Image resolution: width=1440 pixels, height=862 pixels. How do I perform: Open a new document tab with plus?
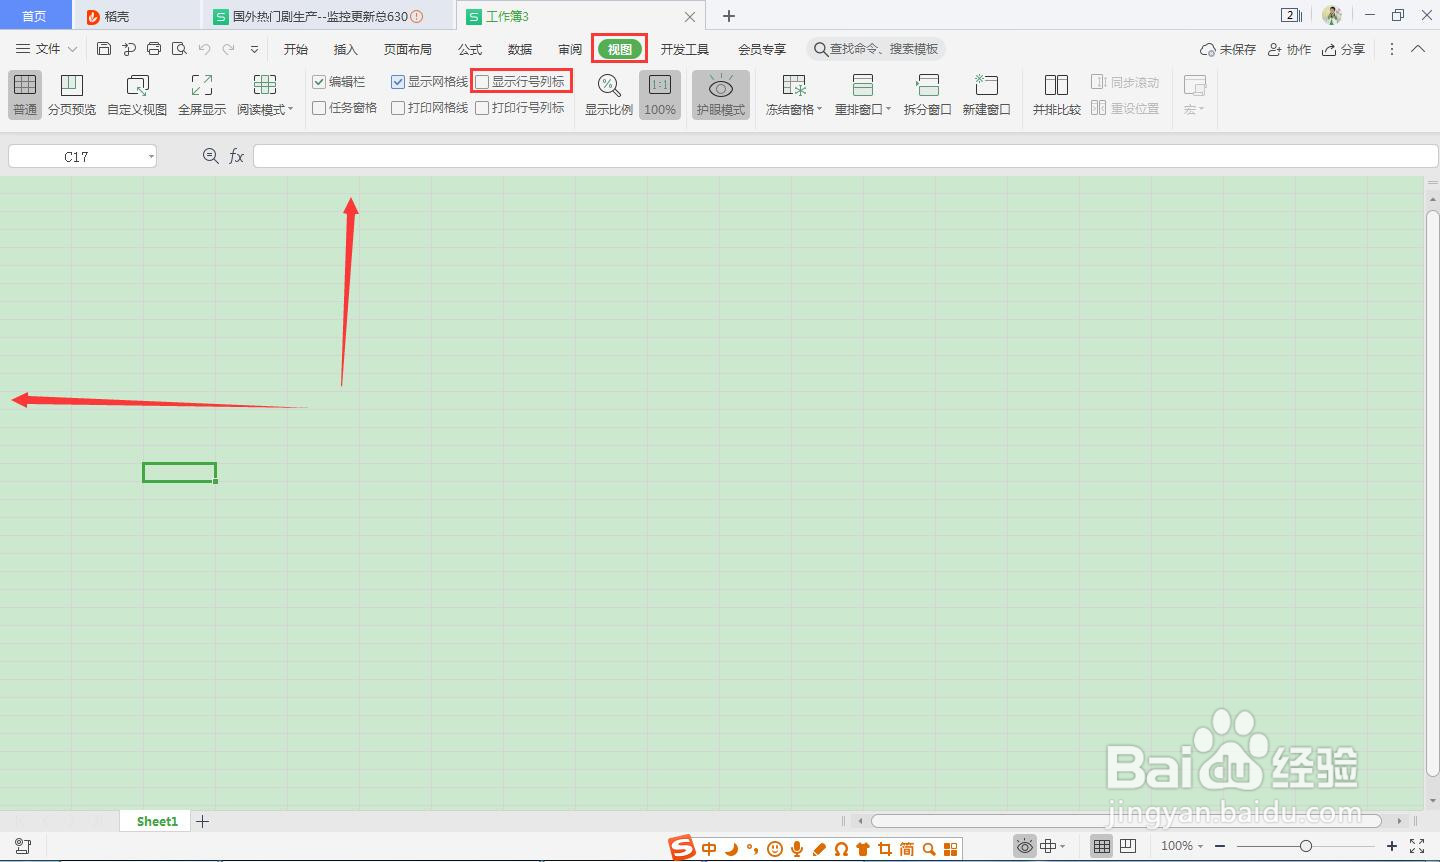pos(729,16)
